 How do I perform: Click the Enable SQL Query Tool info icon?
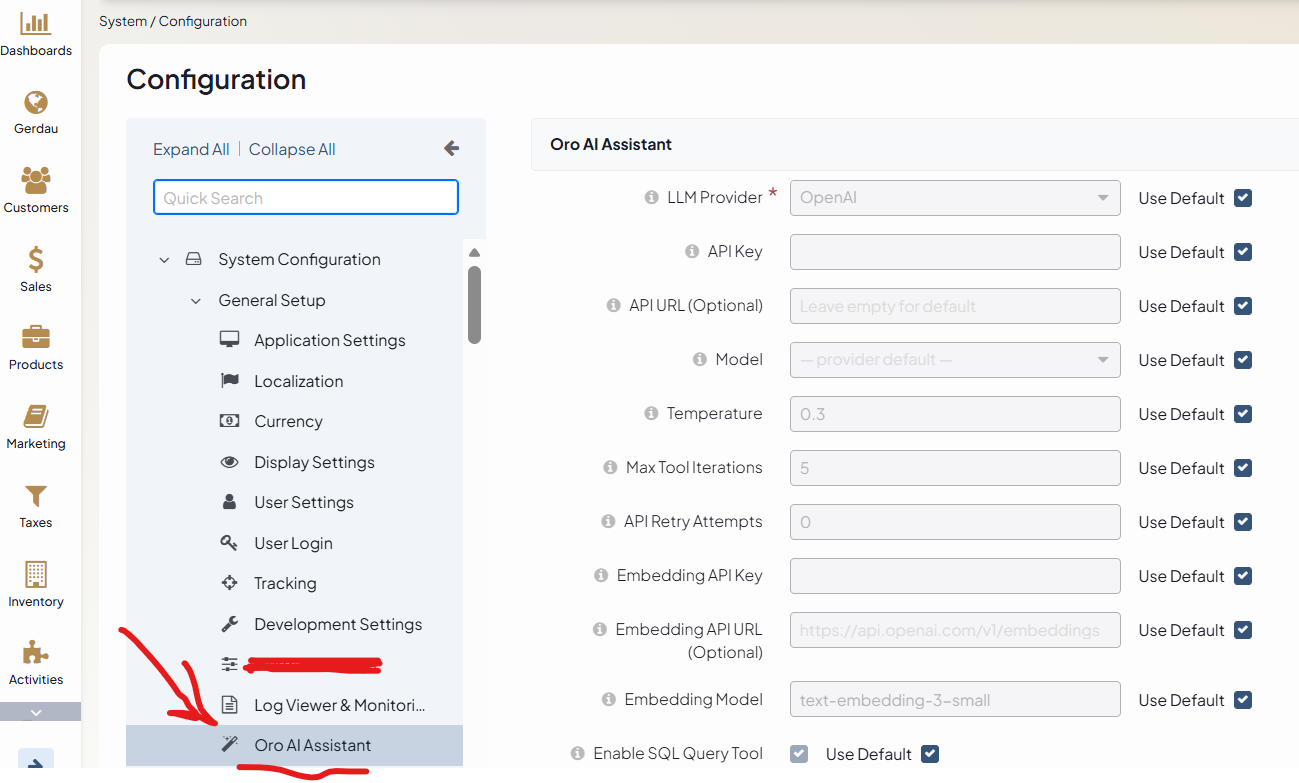[x=577, y=754]
